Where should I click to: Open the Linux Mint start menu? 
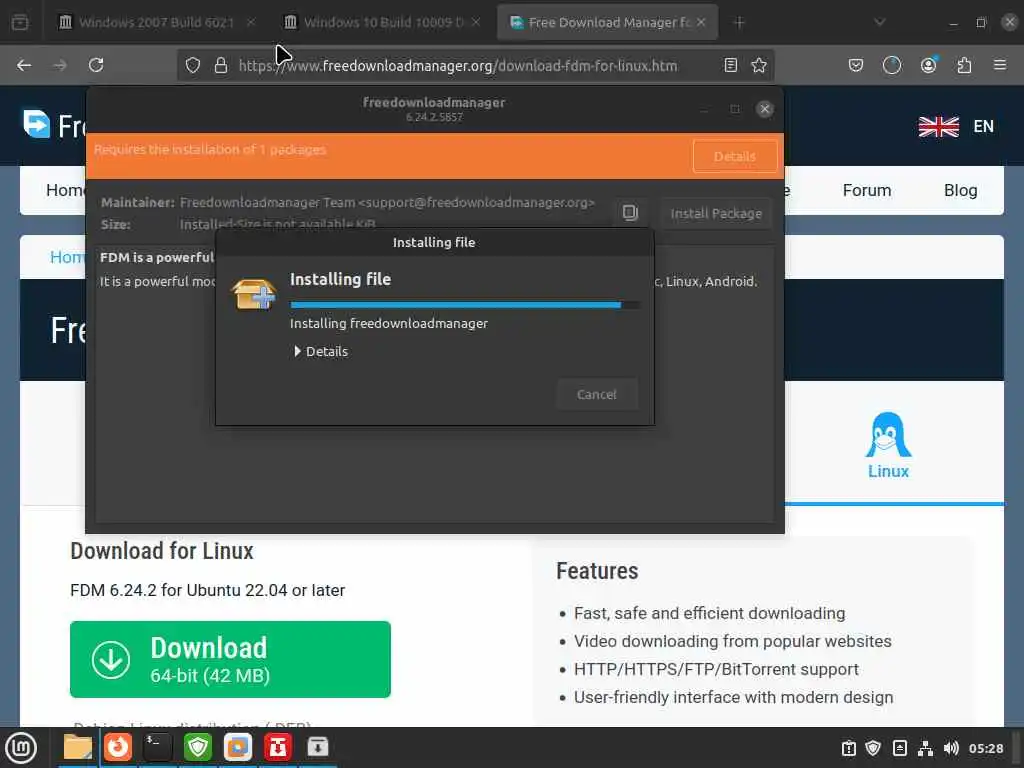(x=21, y=748)
